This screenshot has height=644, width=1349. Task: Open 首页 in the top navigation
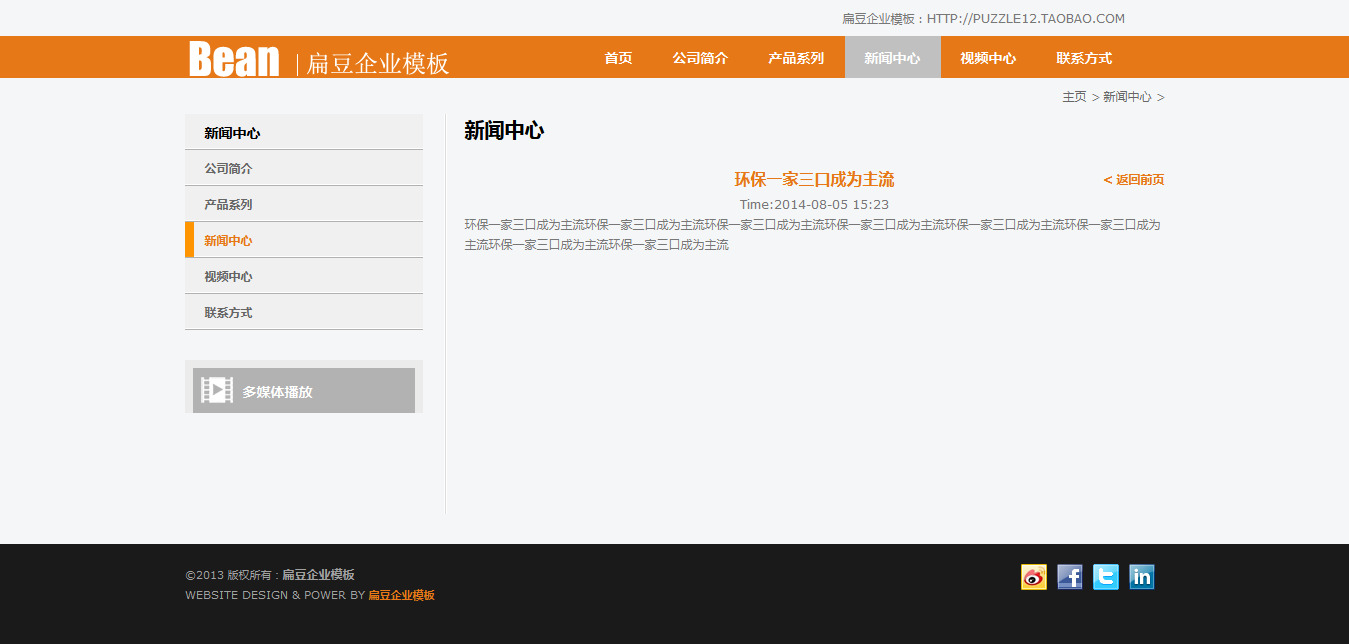tap(618, 58)
